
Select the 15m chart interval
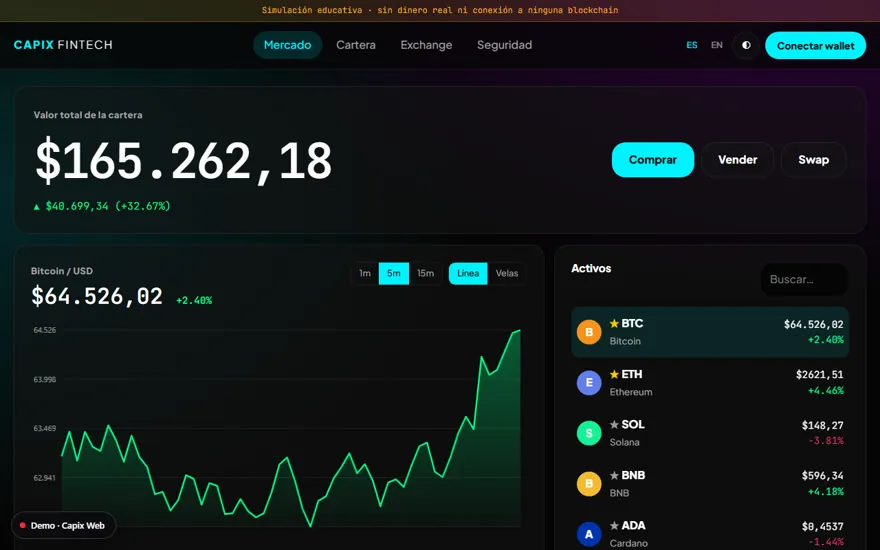(425, 273)
